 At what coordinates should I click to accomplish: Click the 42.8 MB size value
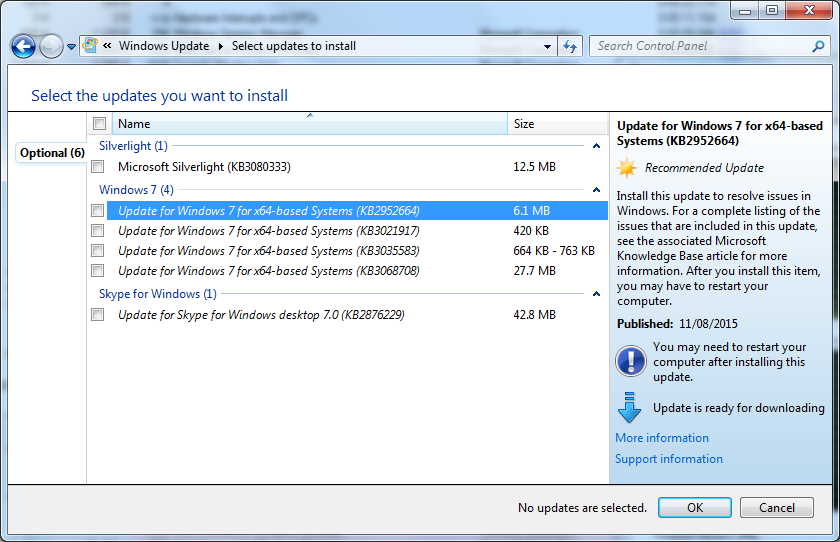coord(534,315)
